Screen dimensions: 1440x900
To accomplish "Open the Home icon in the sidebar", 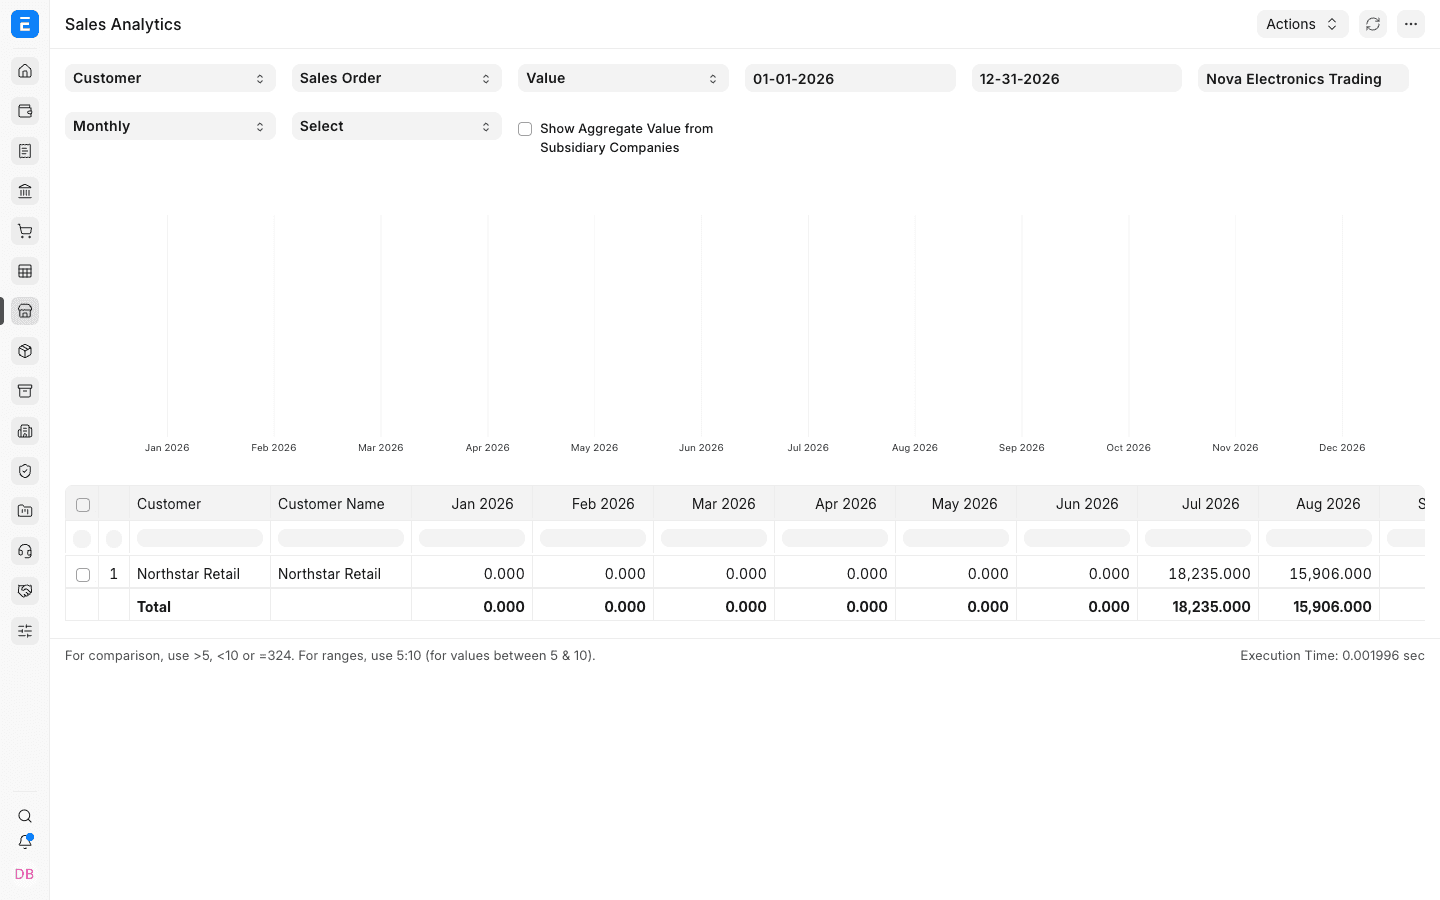I will [x=25, y=71].
